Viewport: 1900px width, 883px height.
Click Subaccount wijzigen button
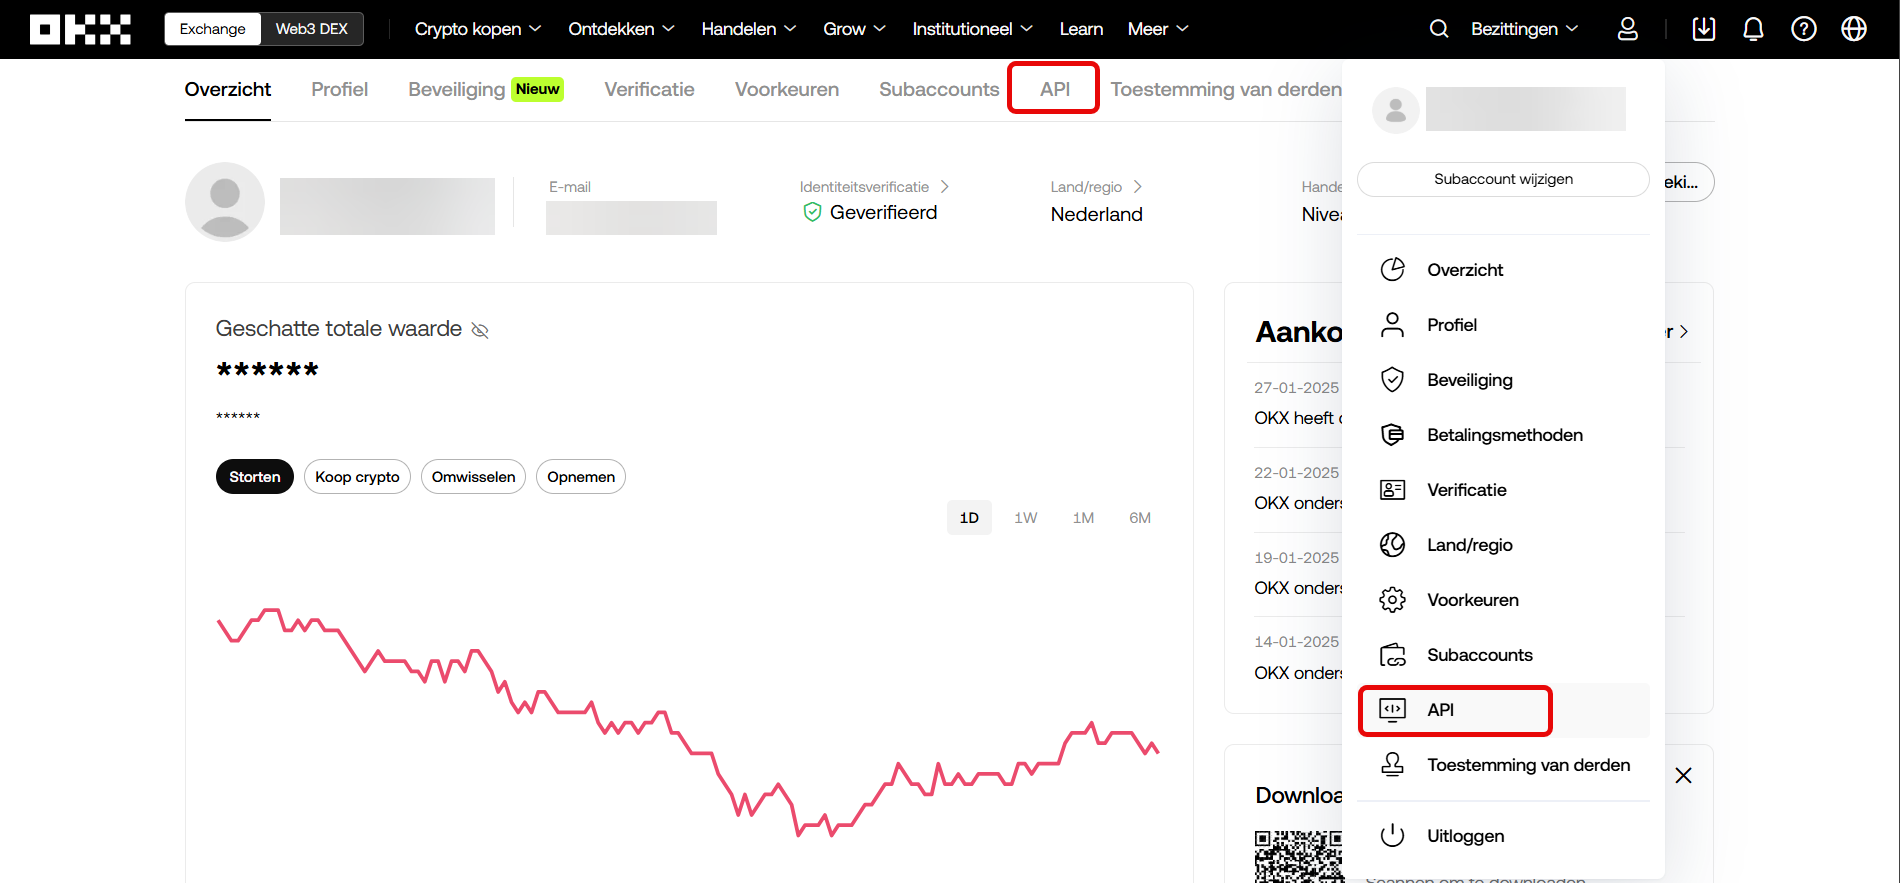pyautogui.click(x=1502, y=179)
